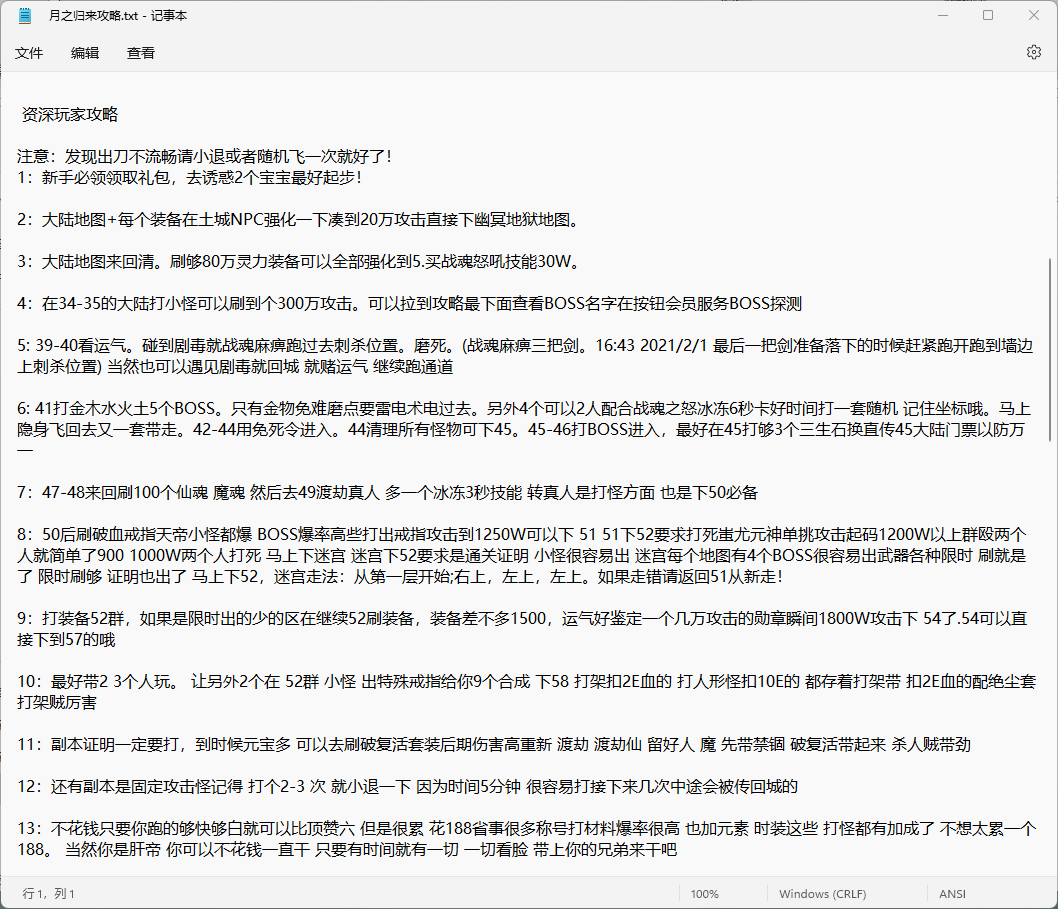1058x909 pixels.
Task: Click the 行1, 列1 cursor position indicator
Action: click(50, 893)
